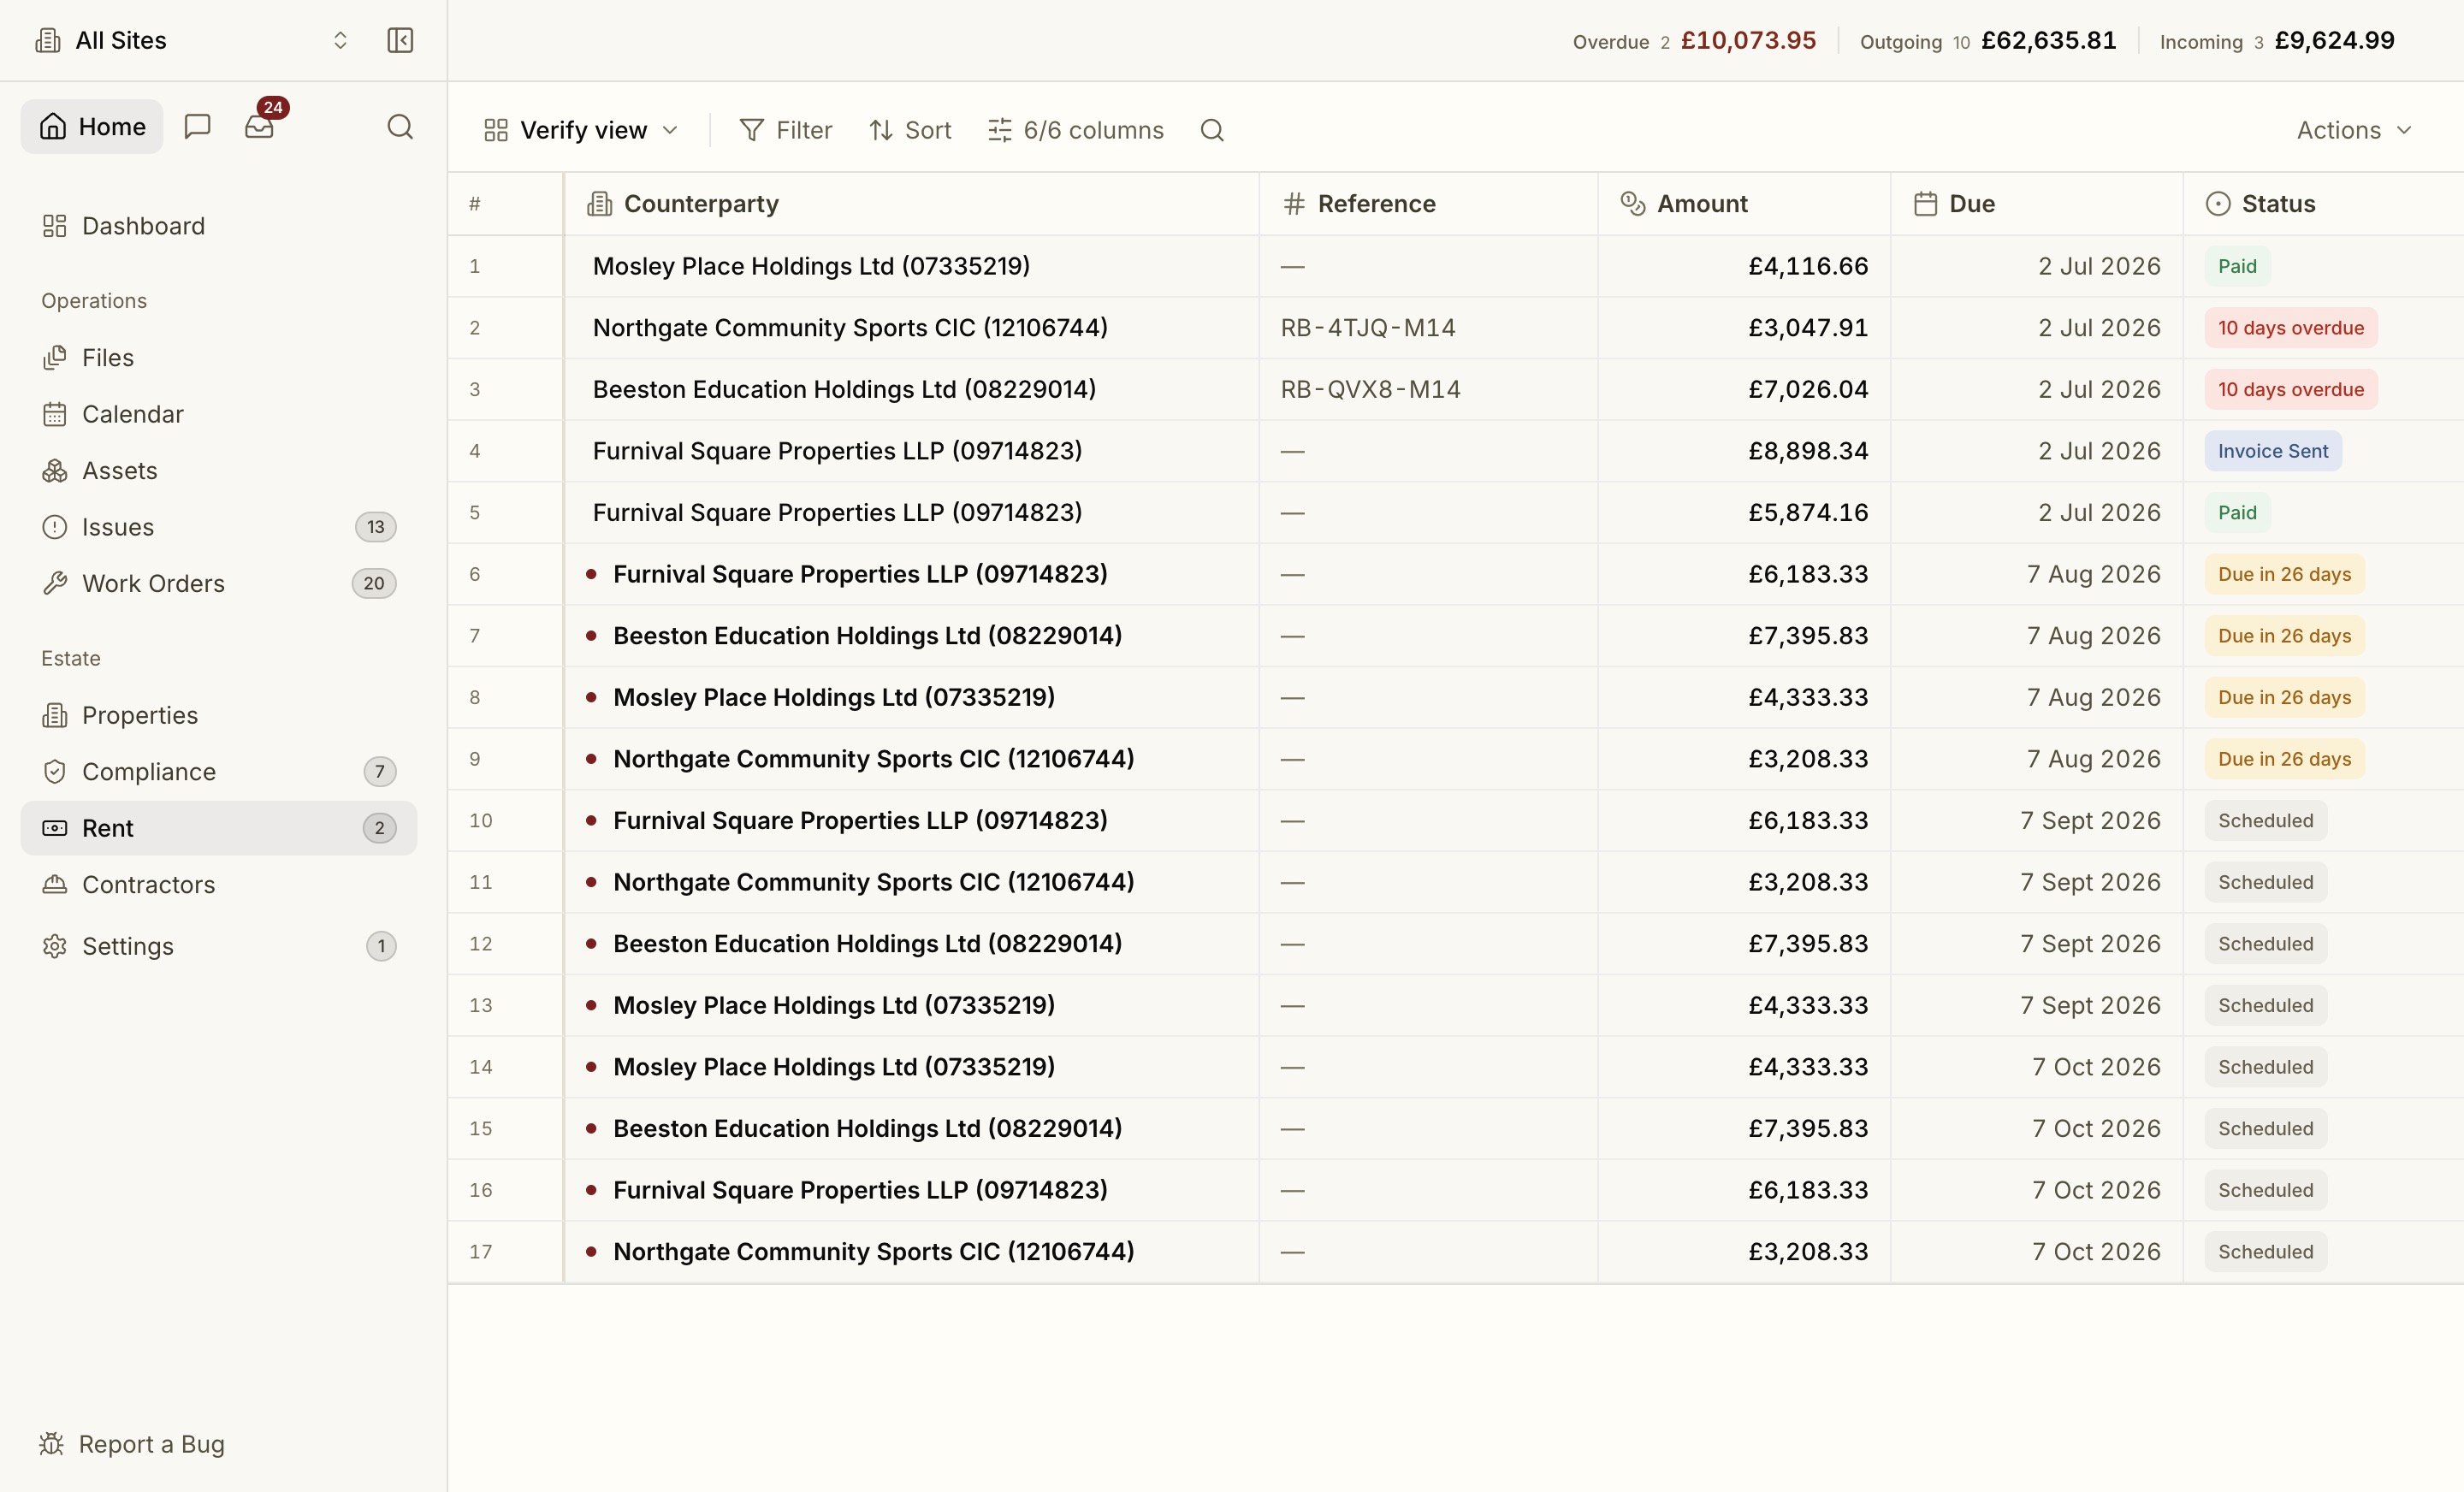Viewport: 2464px width, 1492px height.
Task: Go to Home
Action: tap(92, 126)
